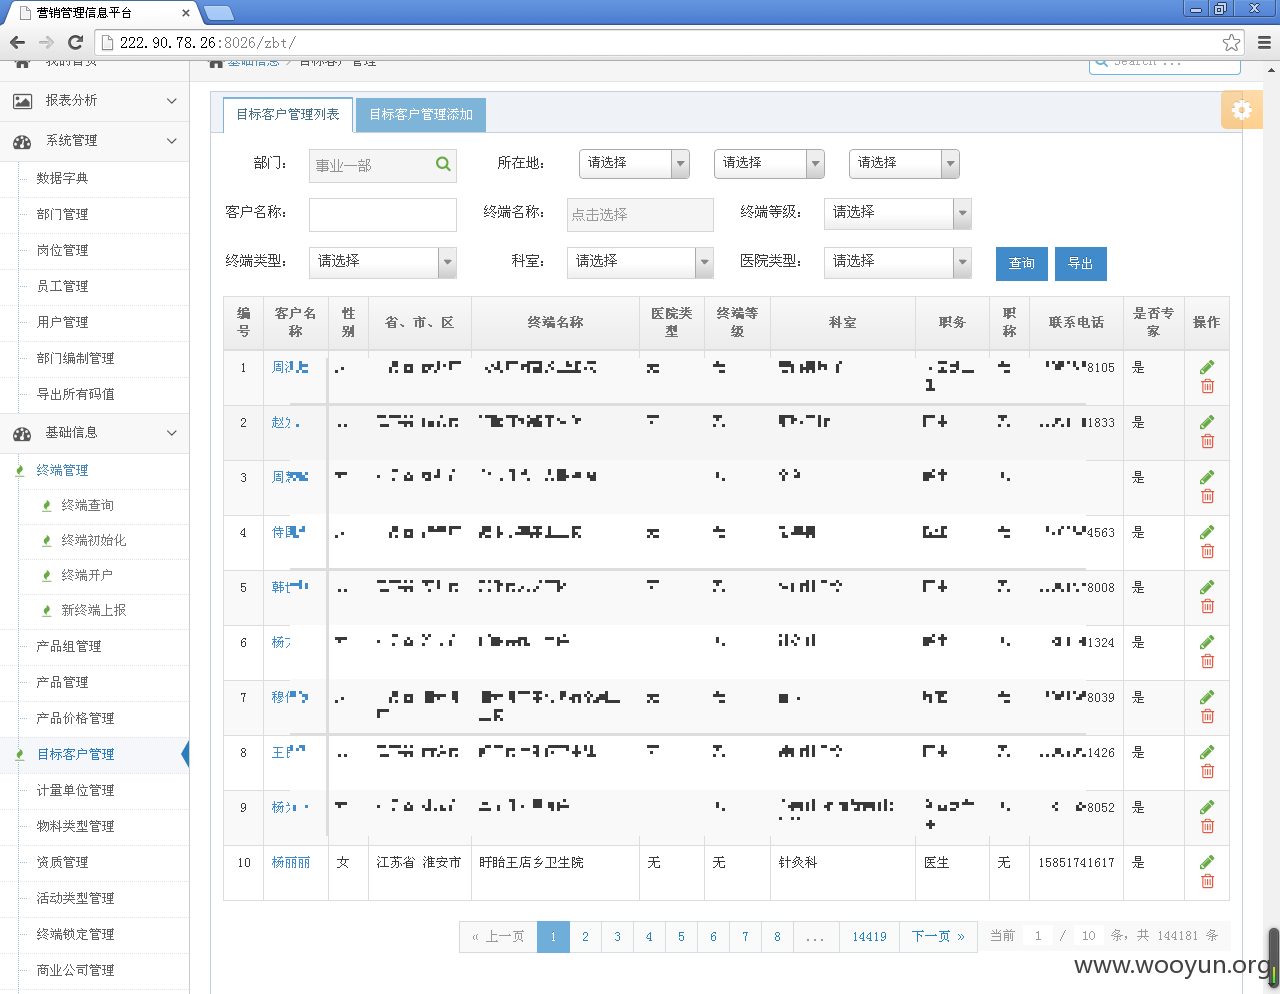Expand the 报表分析 sidebar section chevron
Viewport: 1280px width, 994px height.
tap(171, 101)
